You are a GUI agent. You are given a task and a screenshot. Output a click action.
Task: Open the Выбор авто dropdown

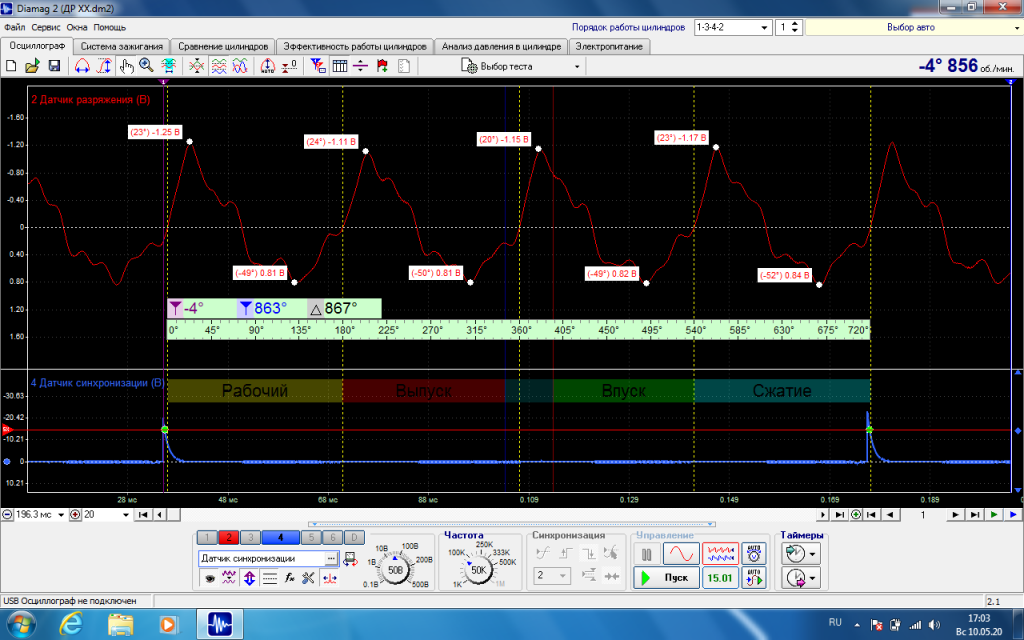point(1016,27)
